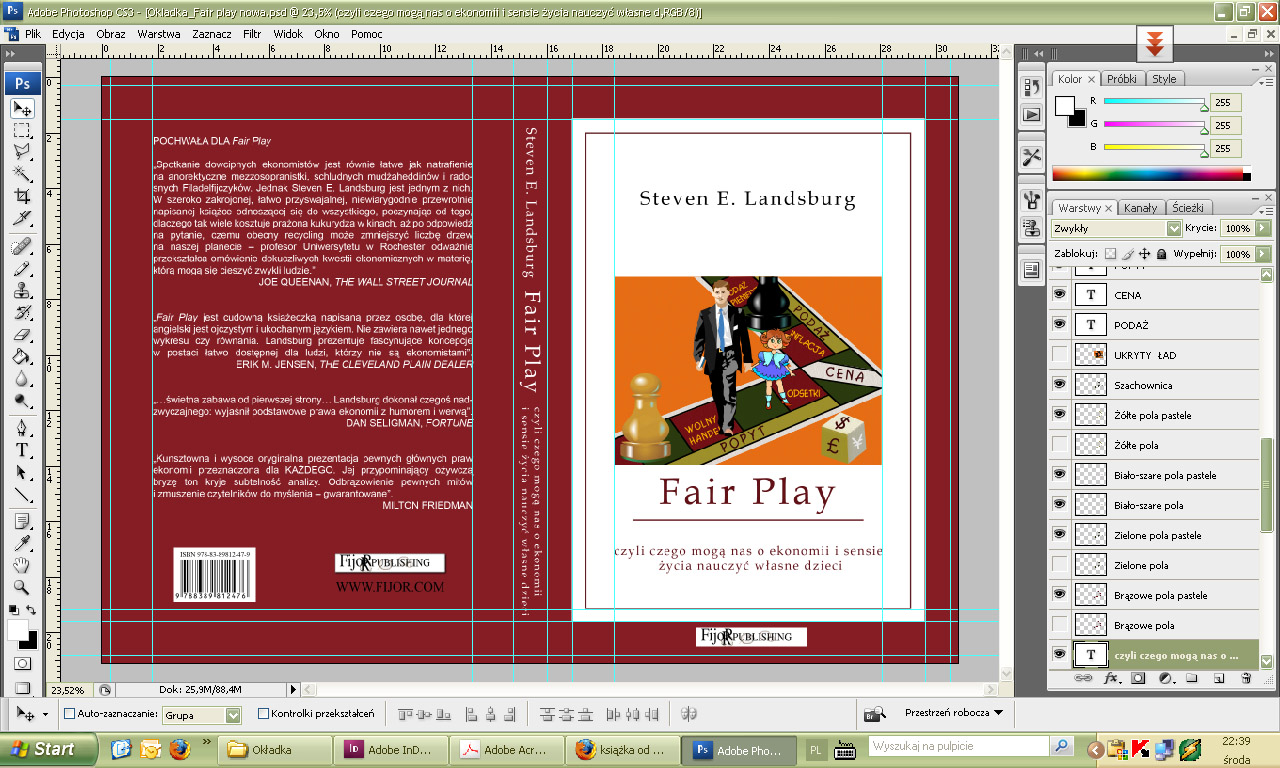Select the Crop tool
Image resolution: width=1280 pixels, height=768 pixels.
(22, 197)
